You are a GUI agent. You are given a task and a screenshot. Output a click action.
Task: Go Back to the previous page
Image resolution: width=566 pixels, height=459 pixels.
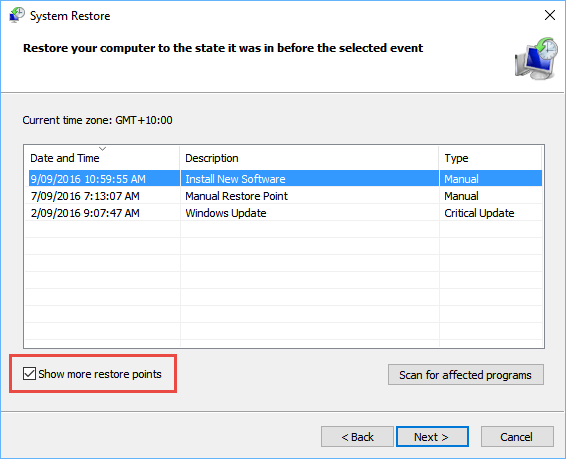pyautogui.click(x=357, y=437)
